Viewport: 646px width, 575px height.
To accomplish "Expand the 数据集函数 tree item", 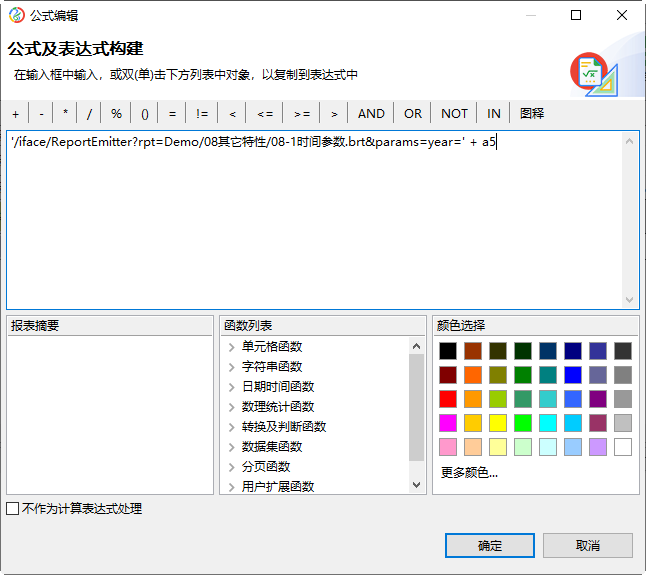I will click(x=232, y=447).
